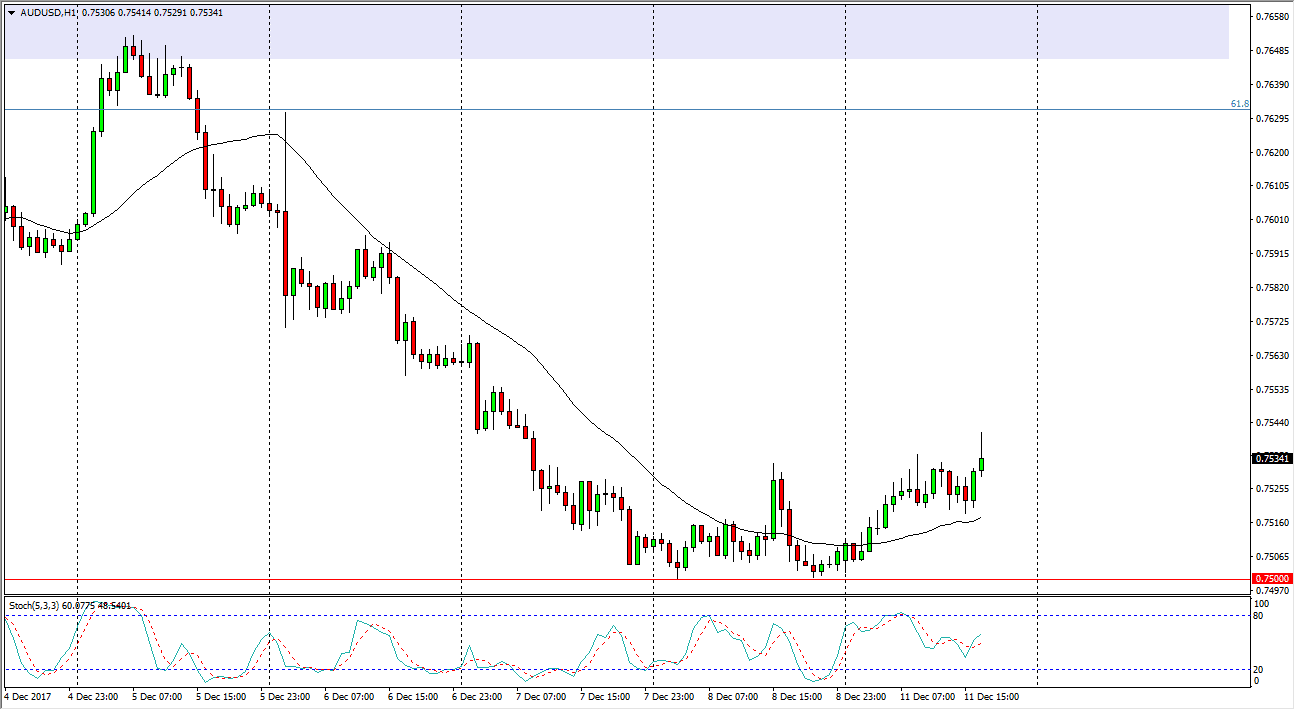
Task: Click the AUDUSD,H1 symbol title
Action: pyautogui.click(x=47, y=15)
